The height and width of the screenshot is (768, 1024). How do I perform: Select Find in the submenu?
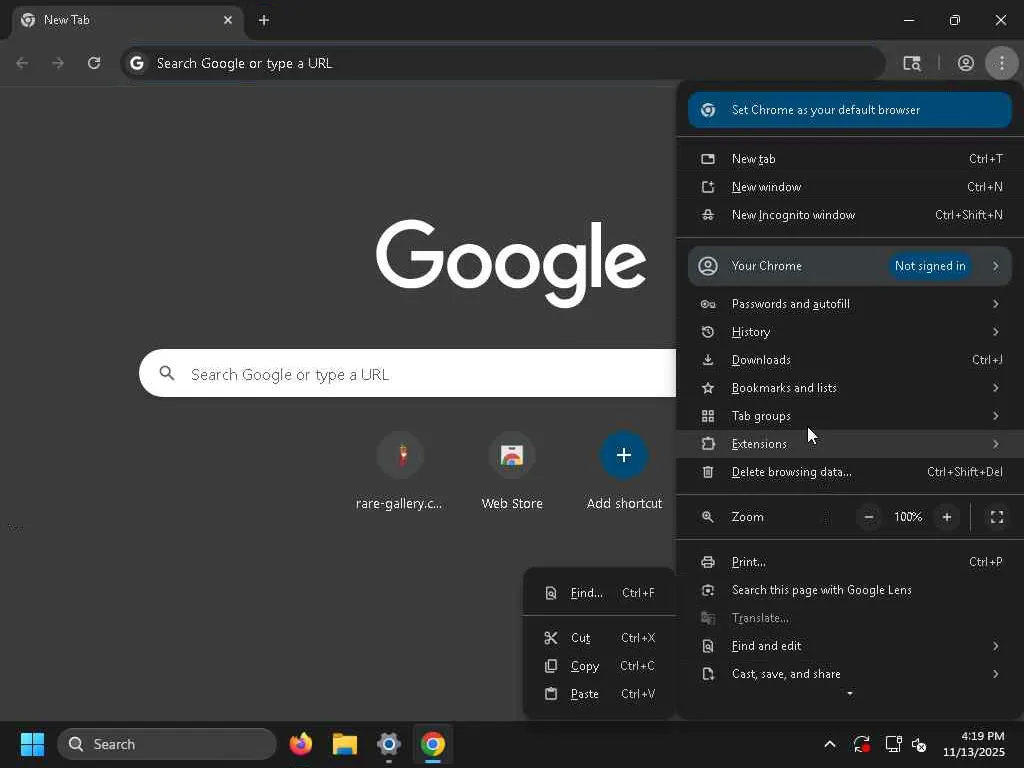(x=599, y=593)
